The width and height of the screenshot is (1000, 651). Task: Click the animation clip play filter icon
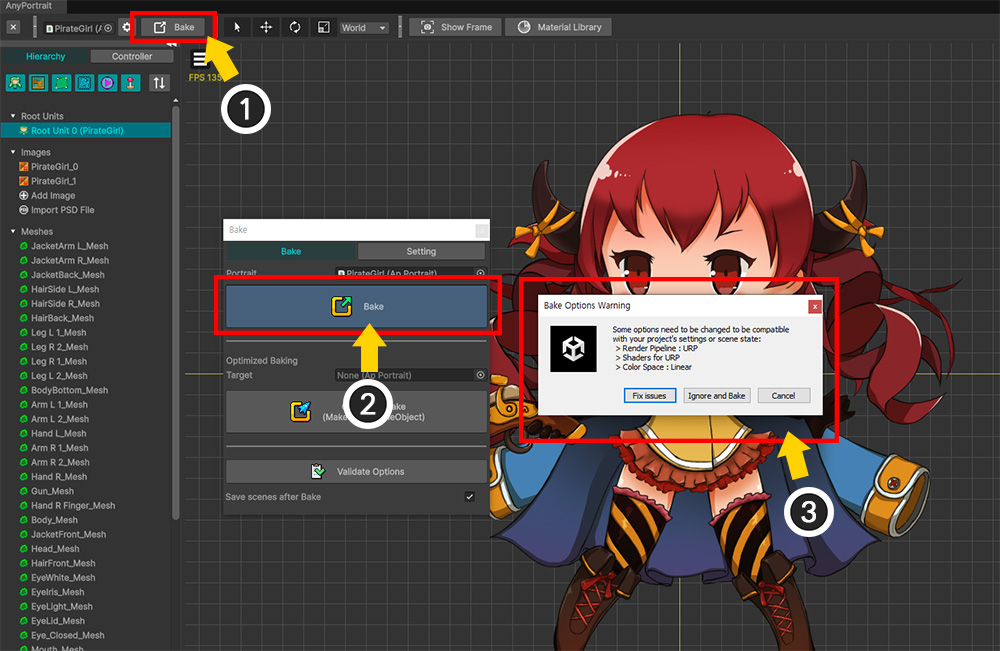pos(107,83)
